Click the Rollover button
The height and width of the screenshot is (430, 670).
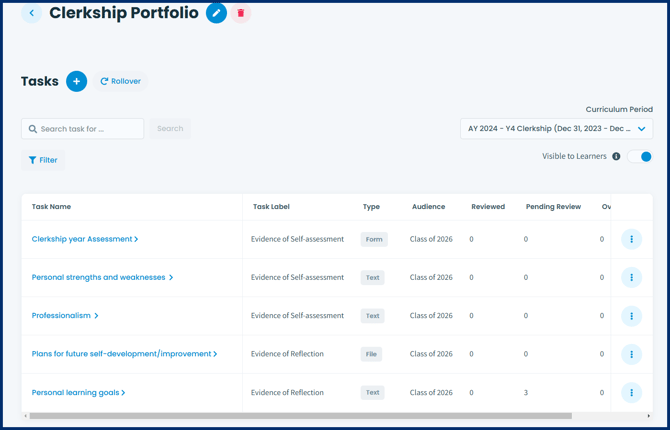[x=120, y=81]
